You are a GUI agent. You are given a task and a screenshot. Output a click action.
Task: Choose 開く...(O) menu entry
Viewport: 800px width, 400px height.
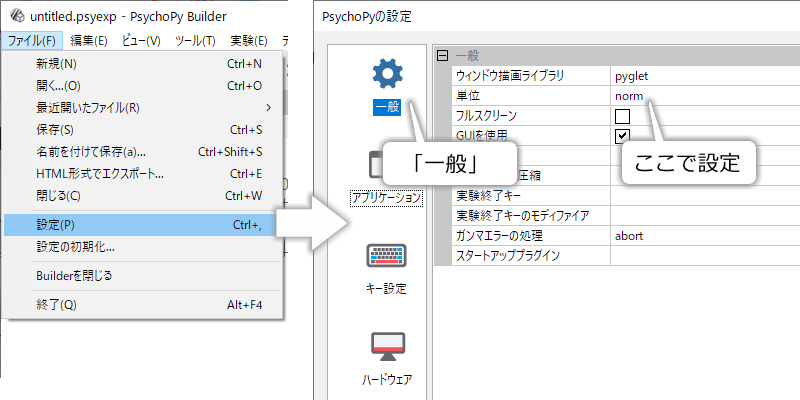143,86
